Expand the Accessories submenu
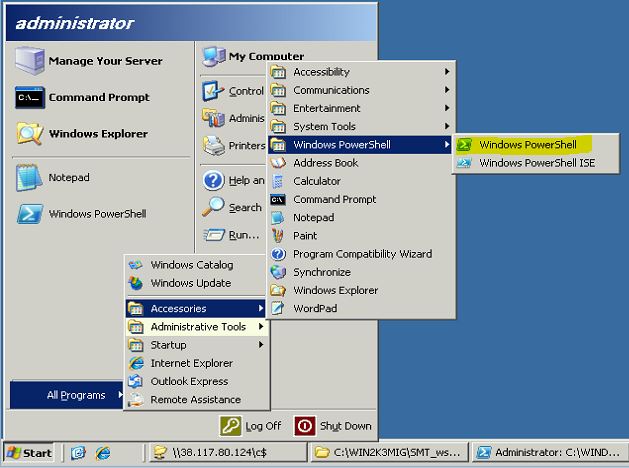This screenshot has width=629, height=468. 196,308
